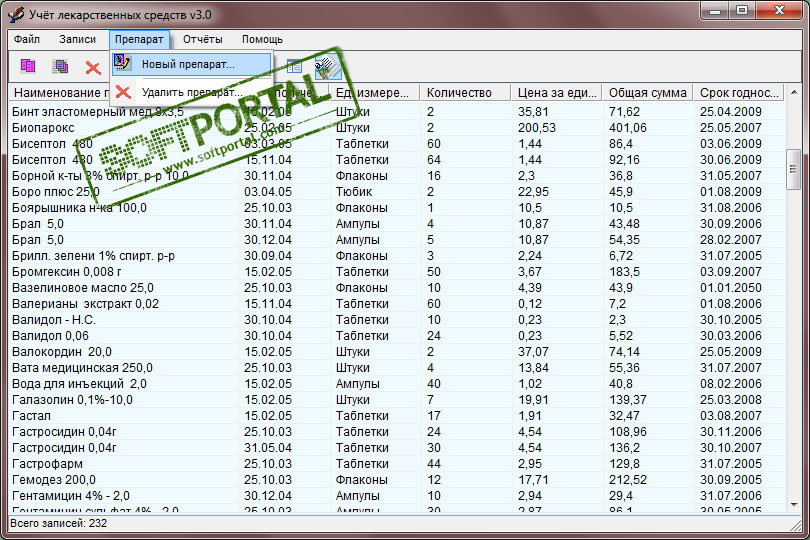This screenshot has width=810, height=540.
Task: Select Борной к-ты 3% спирт. р-р row
Action: click(397, 176)
